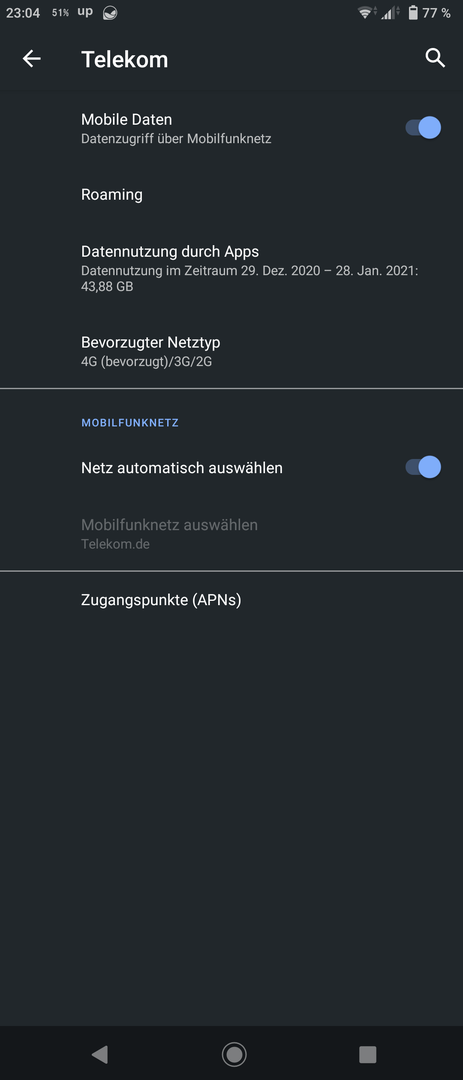Tap the Telekom page title

(x=125, y=59)
